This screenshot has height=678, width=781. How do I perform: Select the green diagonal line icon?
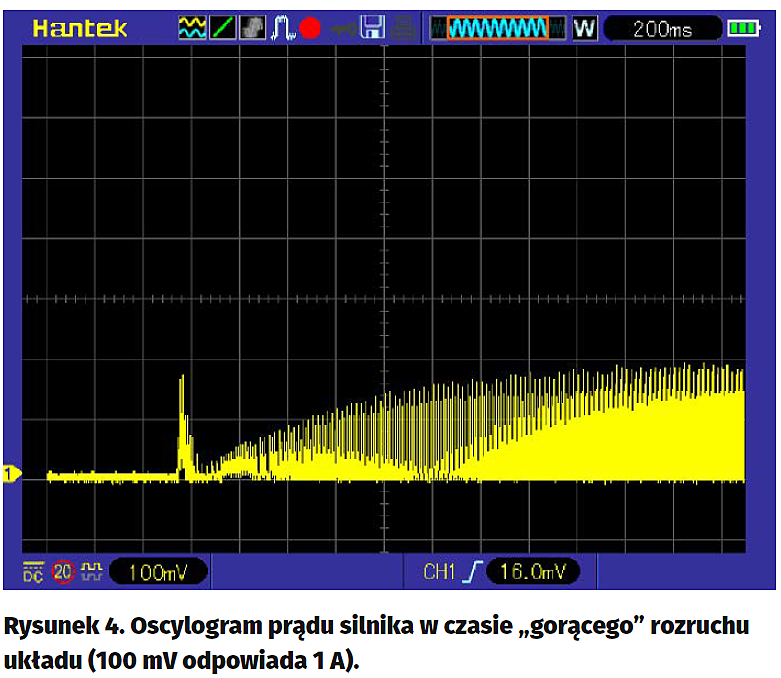(x=222, y=28)
